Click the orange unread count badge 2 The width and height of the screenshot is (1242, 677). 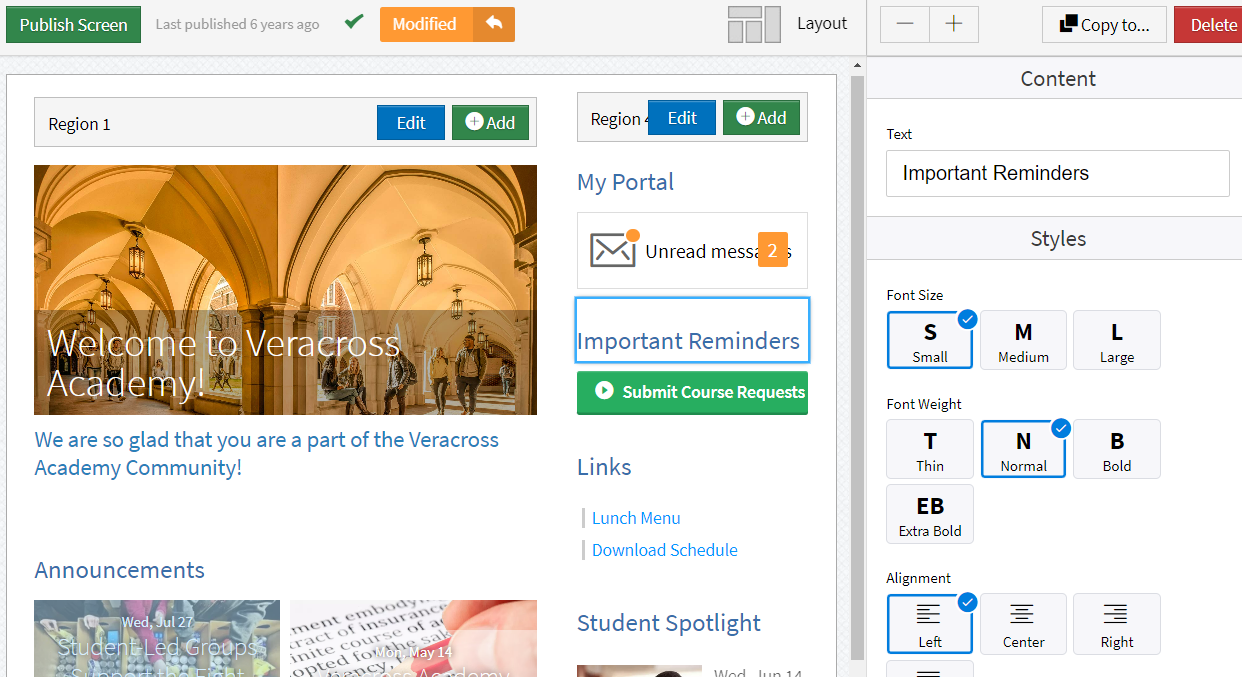pos(773,250)
